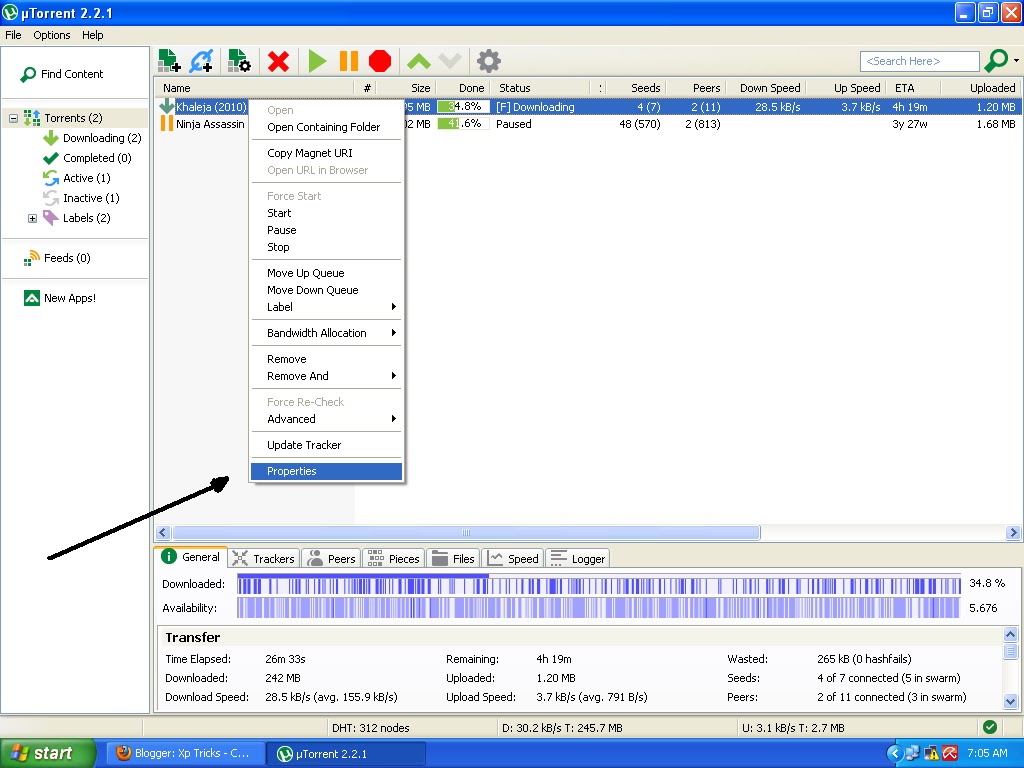Expand the Remove And submenu
The image size is (1024, 768).
326,377
